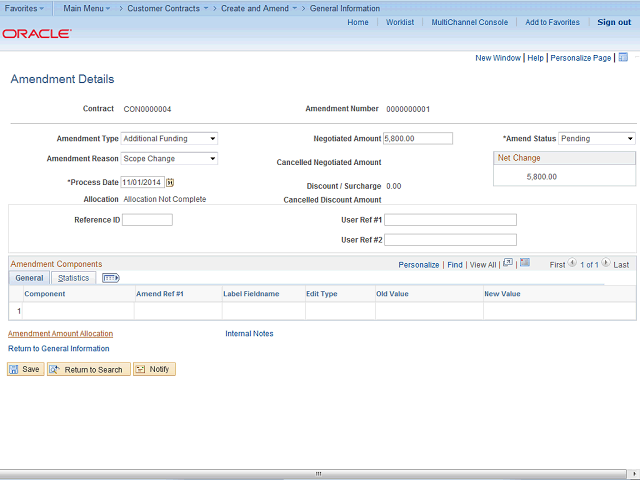
Task: Click the User Ref #1 field
Action: pos(450,220)
